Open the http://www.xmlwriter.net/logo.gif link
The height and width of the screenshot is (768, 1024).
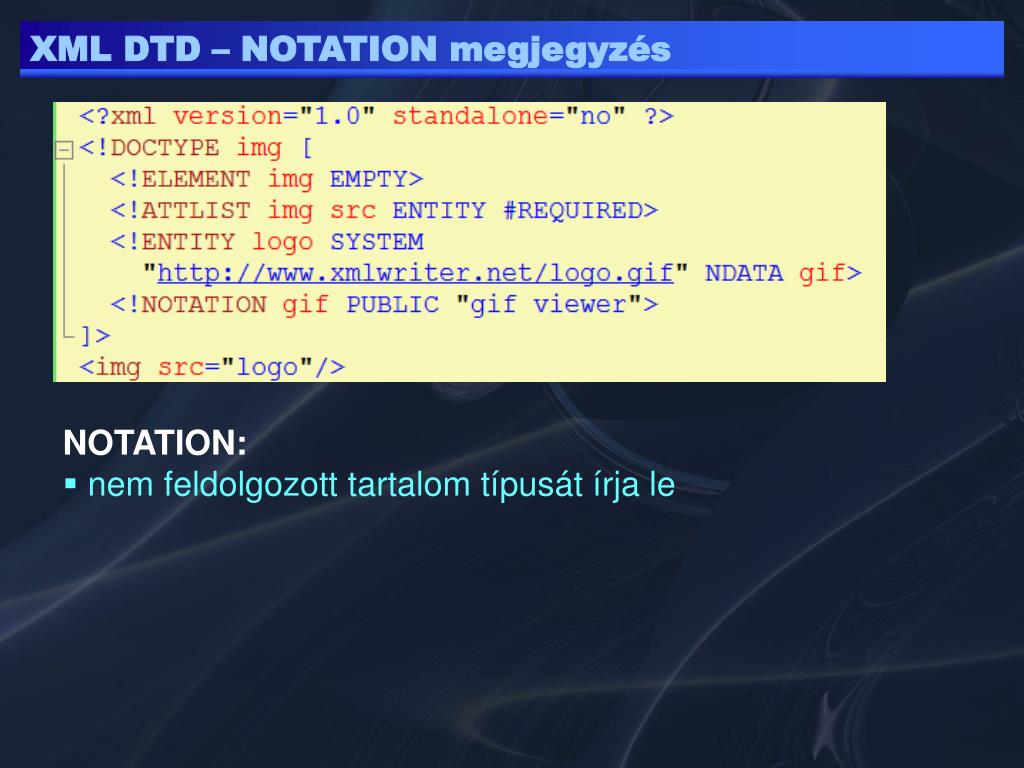point(415,273)
